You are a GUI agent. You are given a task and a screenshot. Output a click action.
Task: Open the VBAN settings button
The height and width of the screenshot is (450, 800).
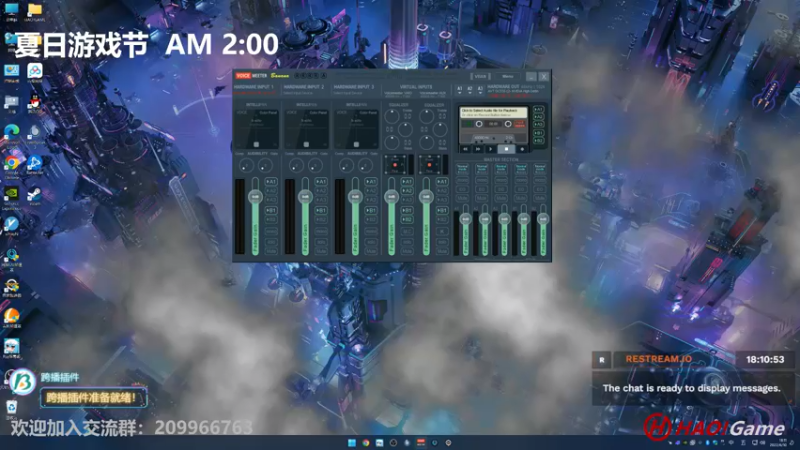[480, 77]
